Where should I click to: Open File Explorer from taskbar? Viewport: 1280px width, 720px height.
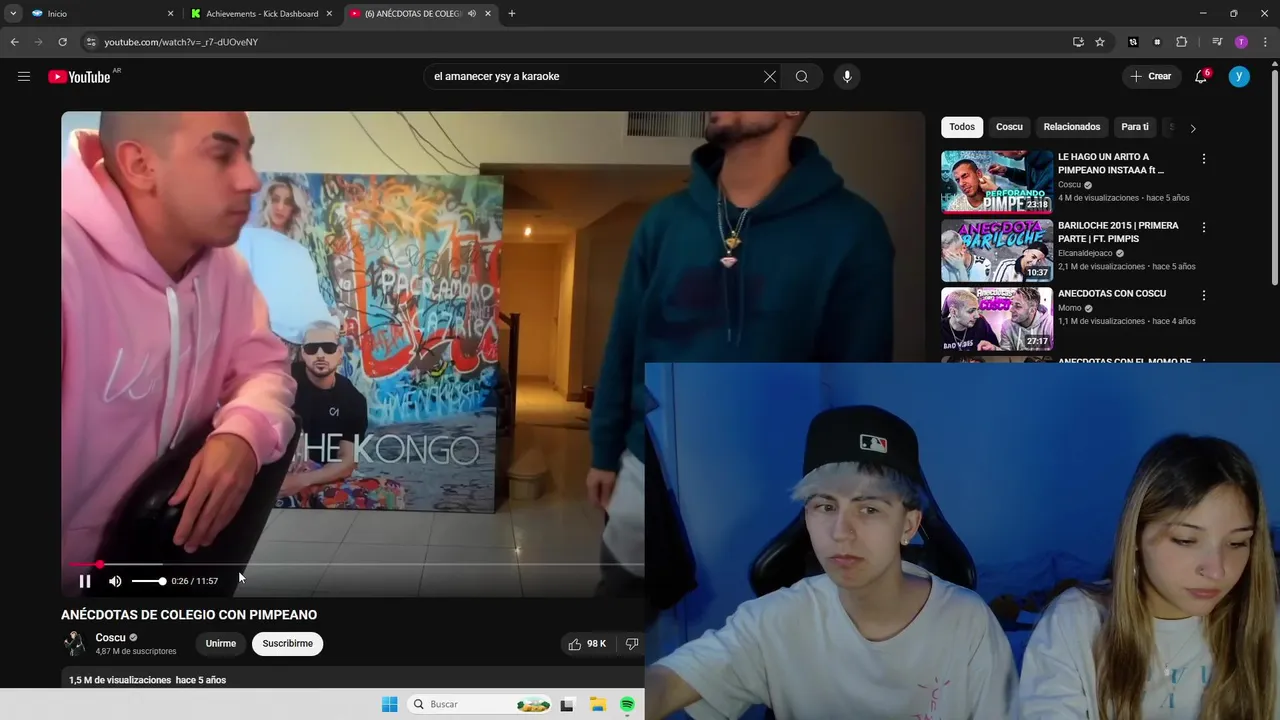tap(597, 705)
